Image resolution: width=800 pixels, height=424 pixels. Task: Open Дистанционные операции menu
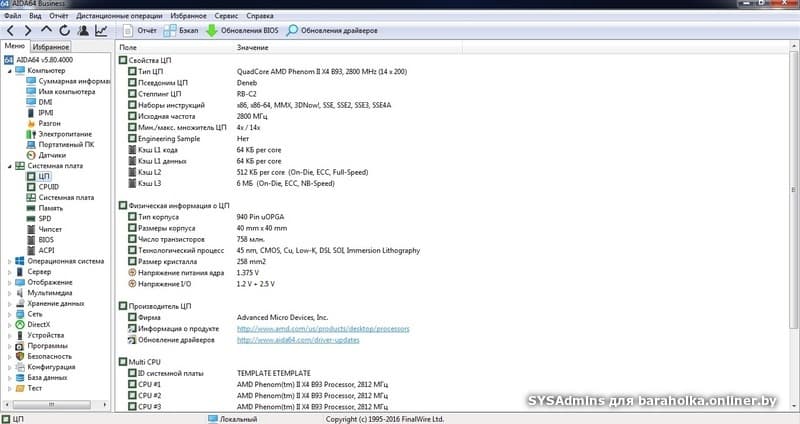[119, 16]
